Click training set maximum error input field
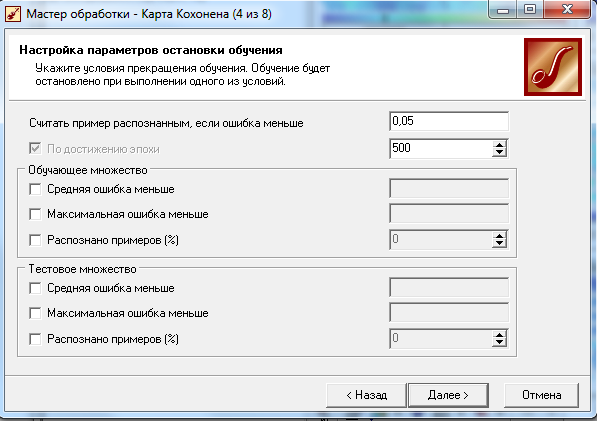The width and height of the screenshot is (597, 421). click(449, 214)
